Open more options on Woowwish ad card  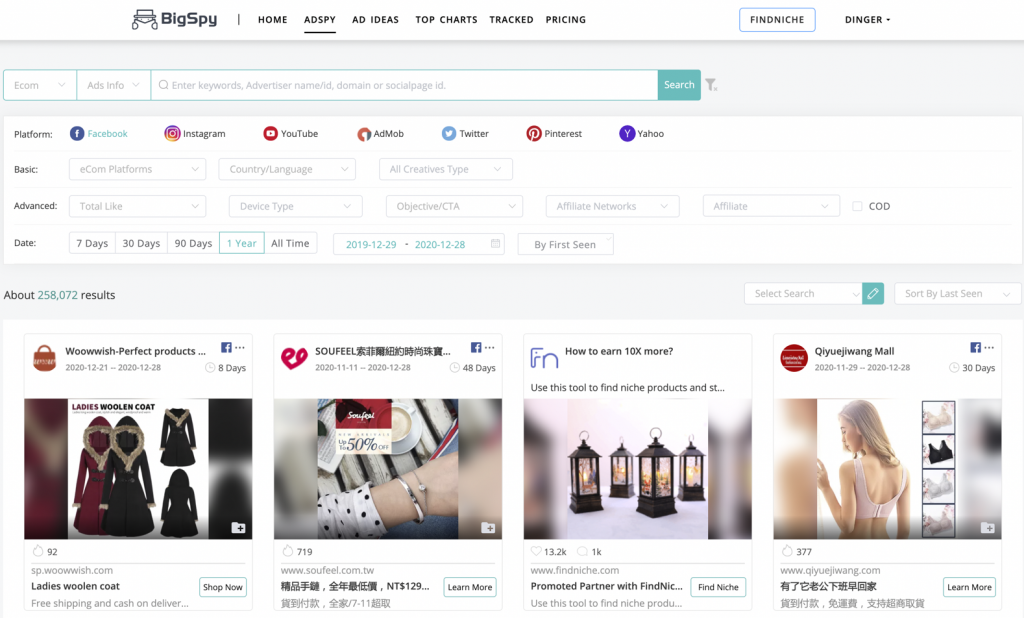click(x=240, y=348)
